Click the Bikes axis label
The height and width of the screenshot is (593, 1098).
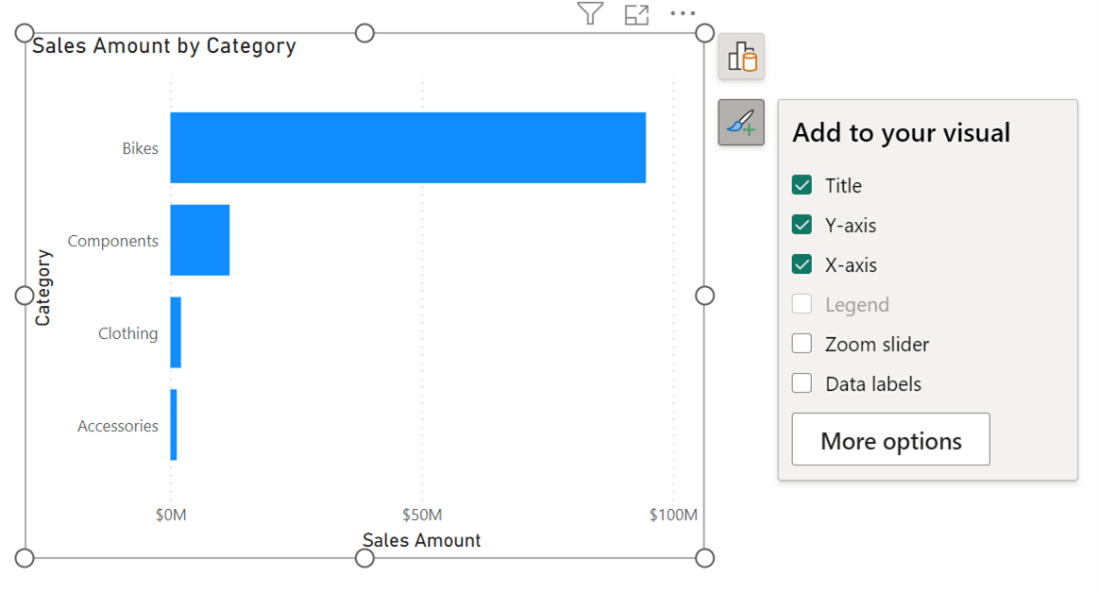coord(140,148)
